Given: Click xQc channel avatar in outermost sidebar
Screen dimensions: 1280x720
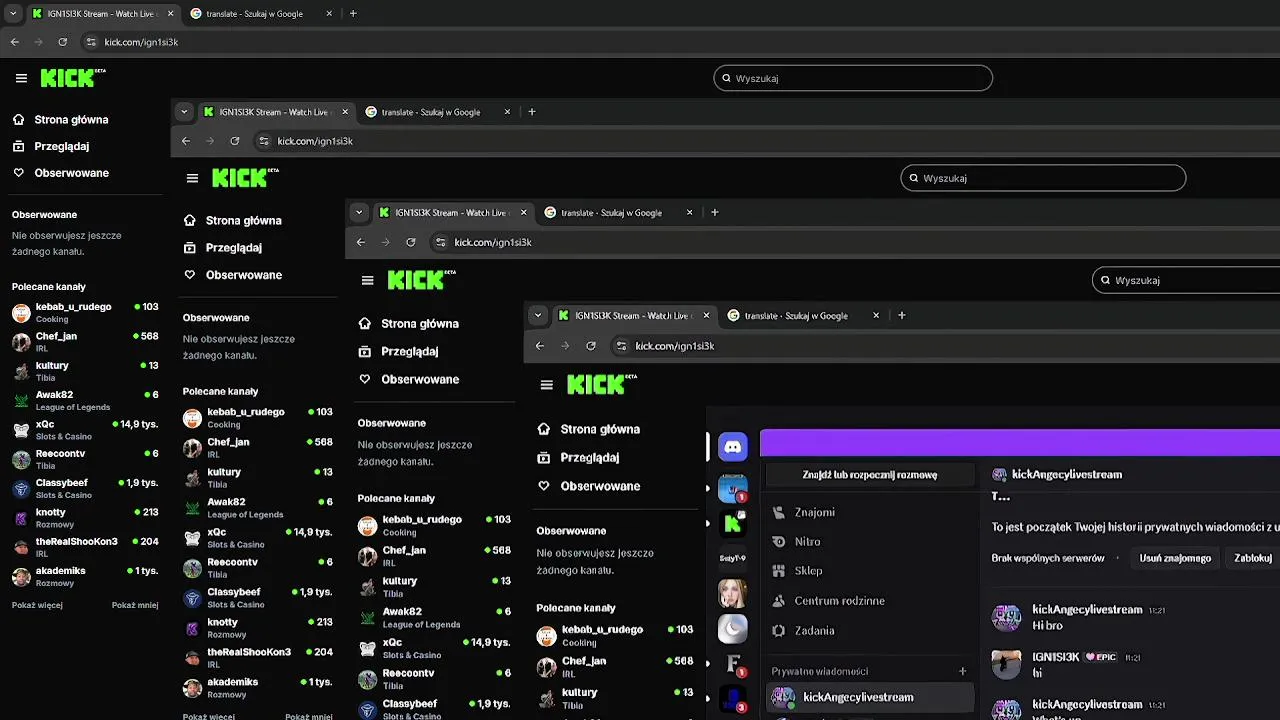Looking at the screenshot, I should (21, 430).
